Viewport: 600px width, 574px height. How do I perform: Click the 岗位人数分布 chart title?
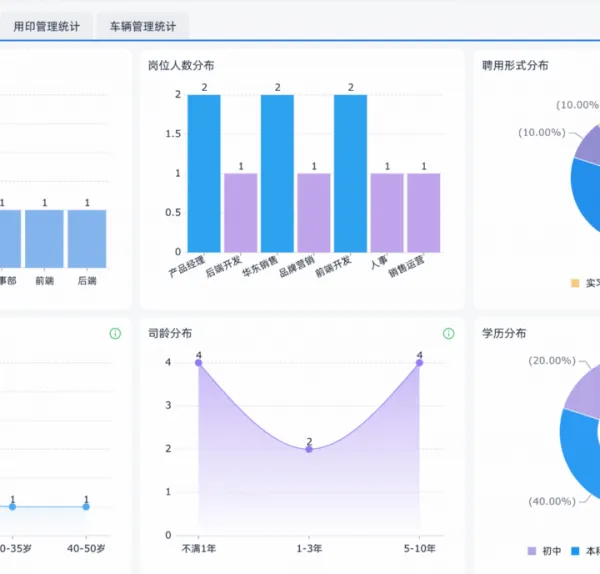(x=181, y=65)
